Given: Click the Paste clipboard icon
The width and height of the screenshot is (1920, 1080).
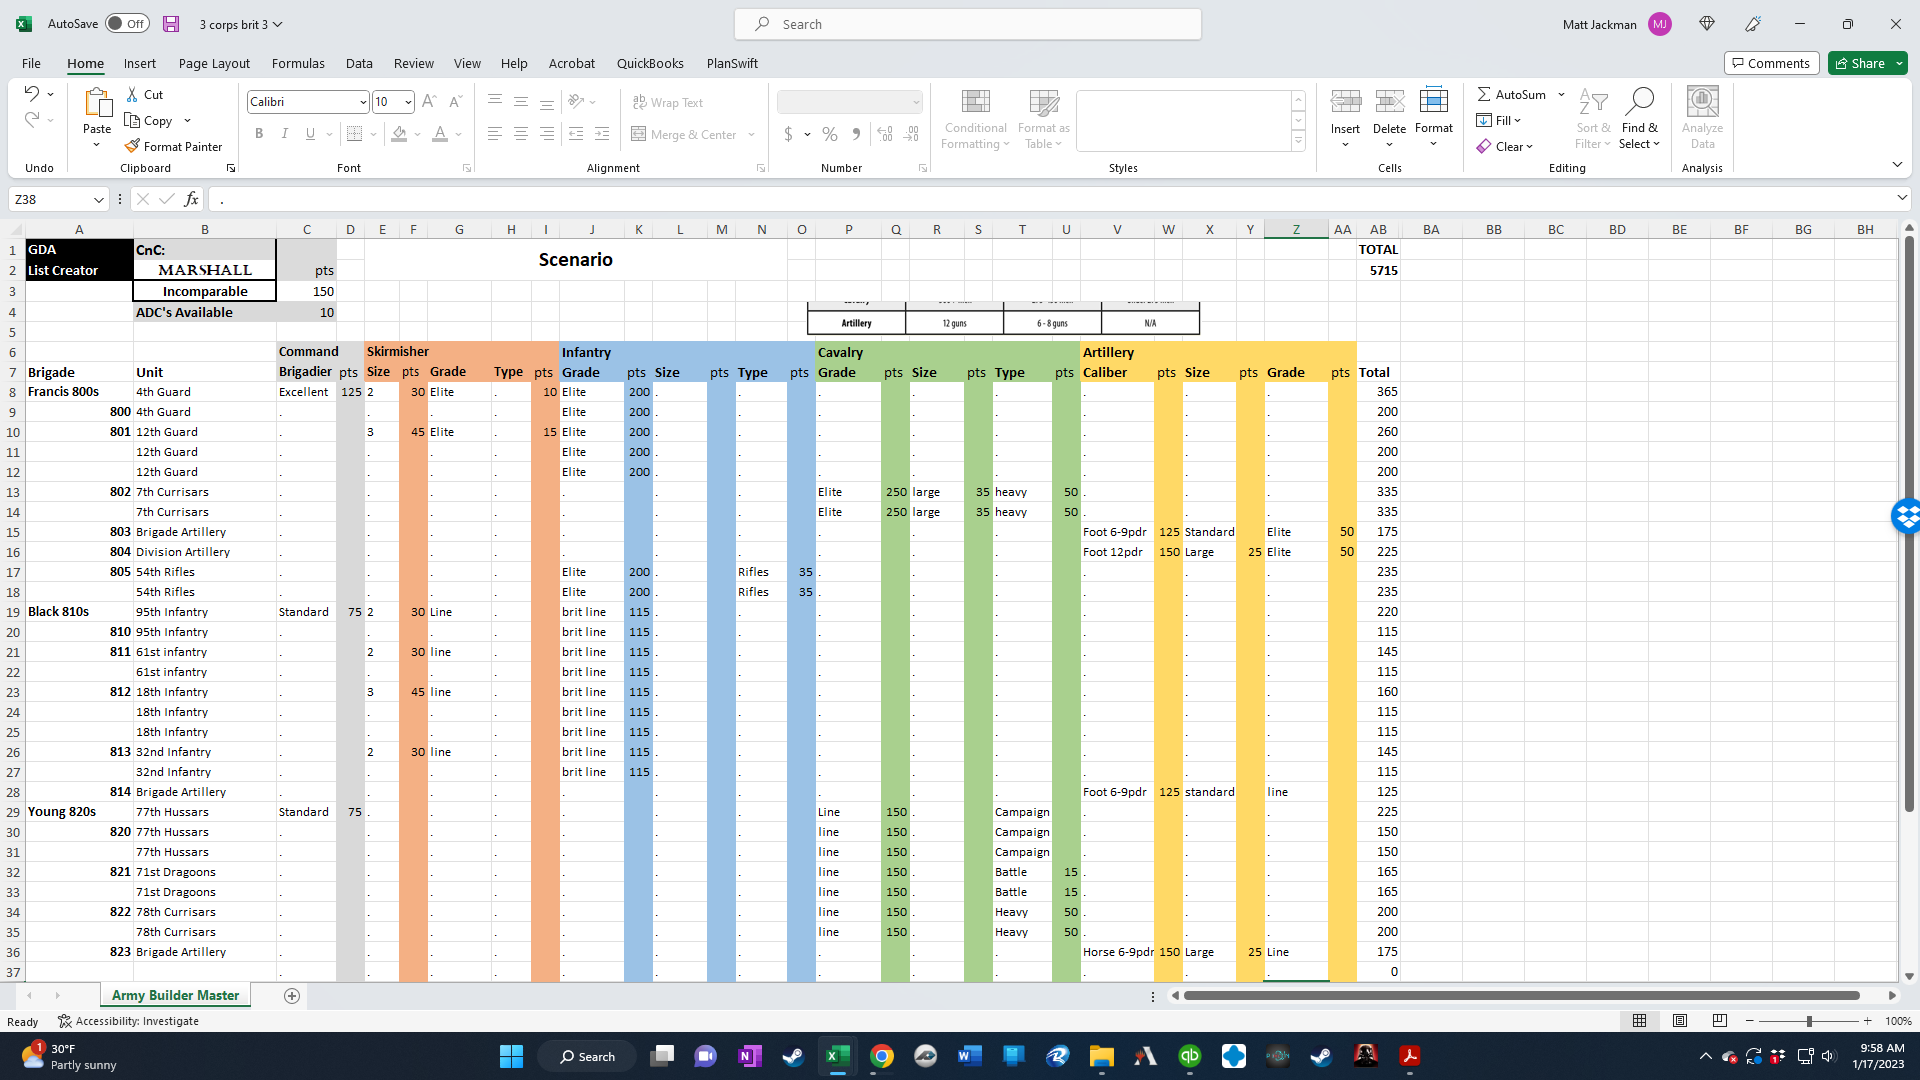Looking at the screenshot, I should tap(97, 103).
